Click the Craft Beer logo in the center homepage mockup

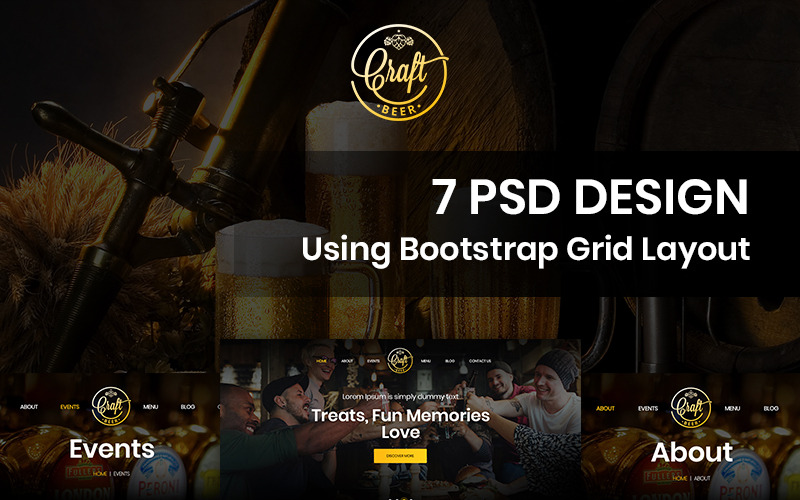pyautogui.click(x=400, y=360)
